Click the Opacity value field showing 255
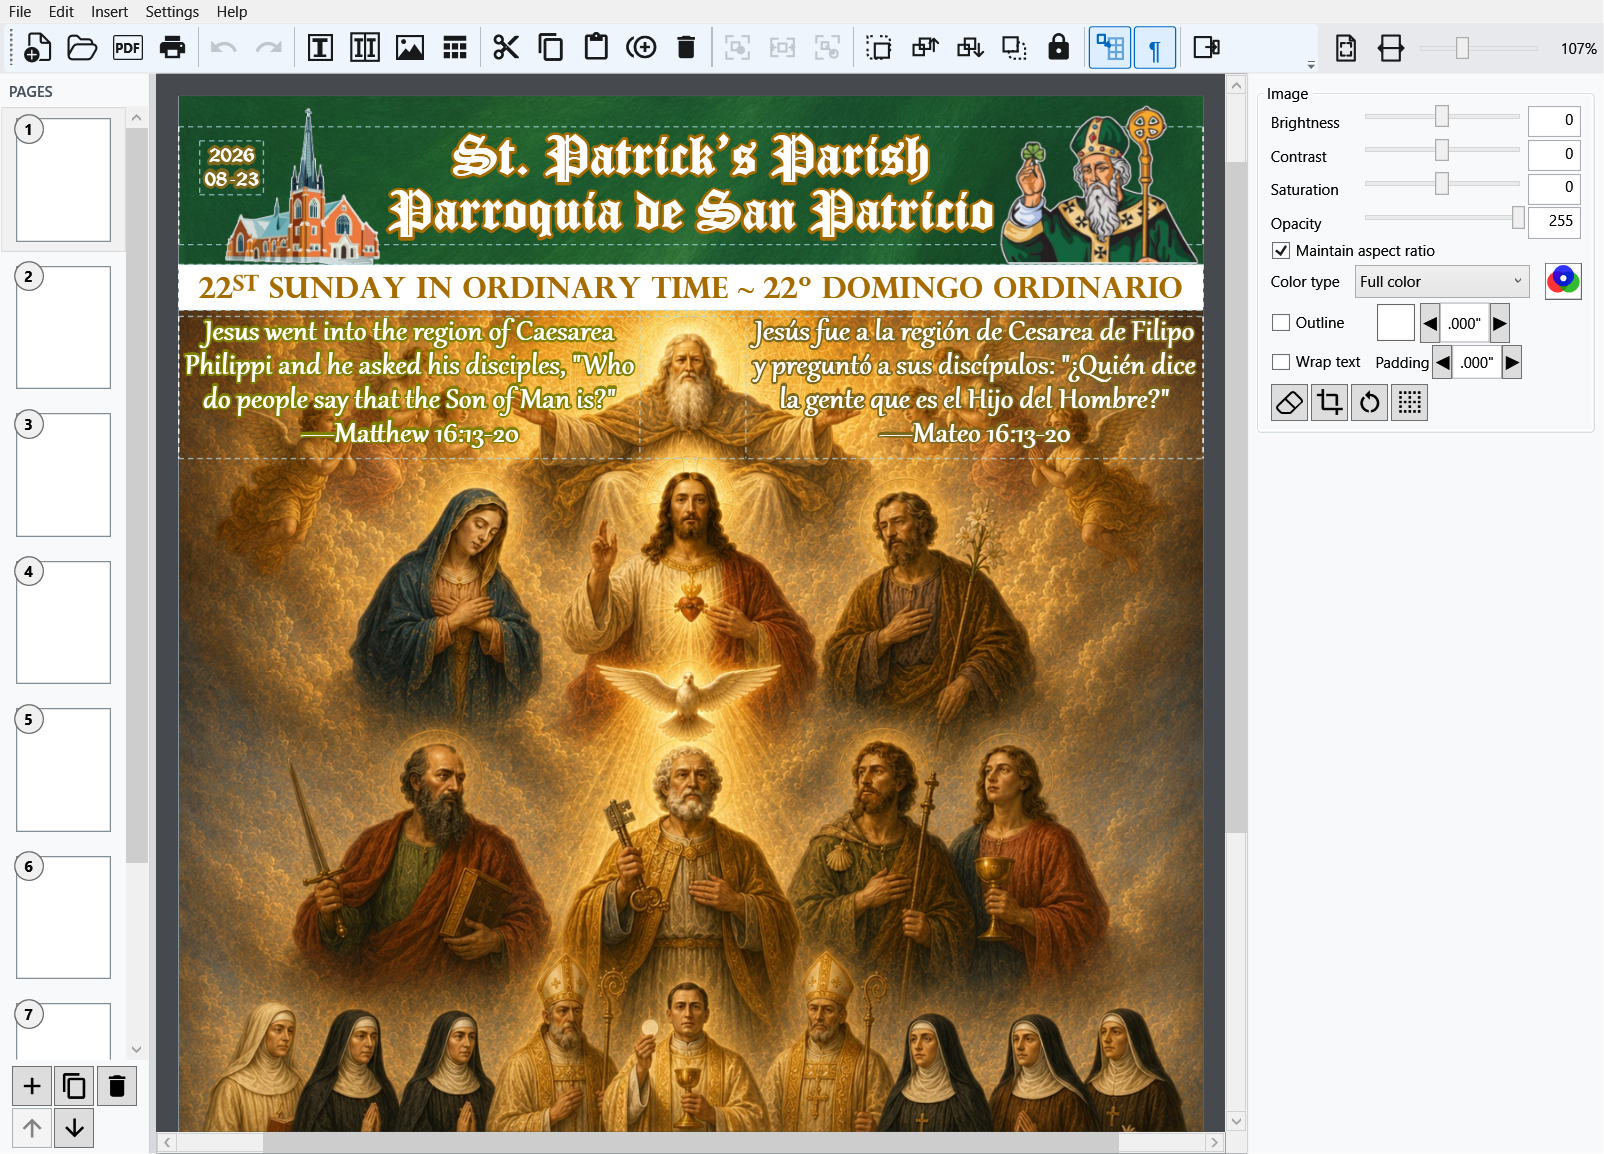Image resolution: width=1604 pixels, height=1154 pixels. coord(1554,222)
